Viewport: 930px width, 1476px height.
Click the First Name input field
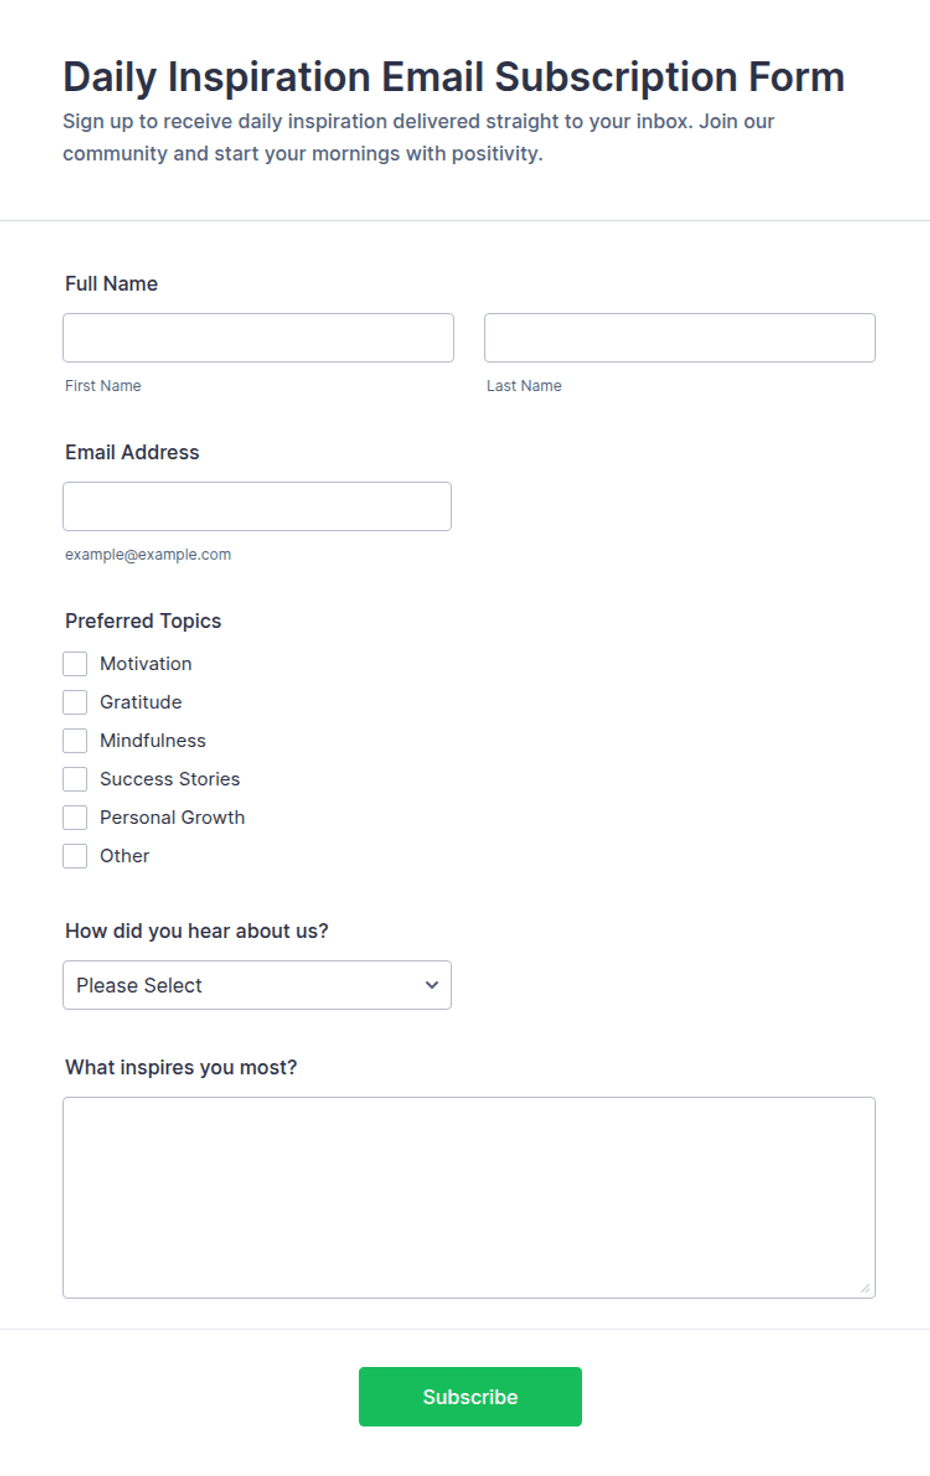[x=258, y=338]
